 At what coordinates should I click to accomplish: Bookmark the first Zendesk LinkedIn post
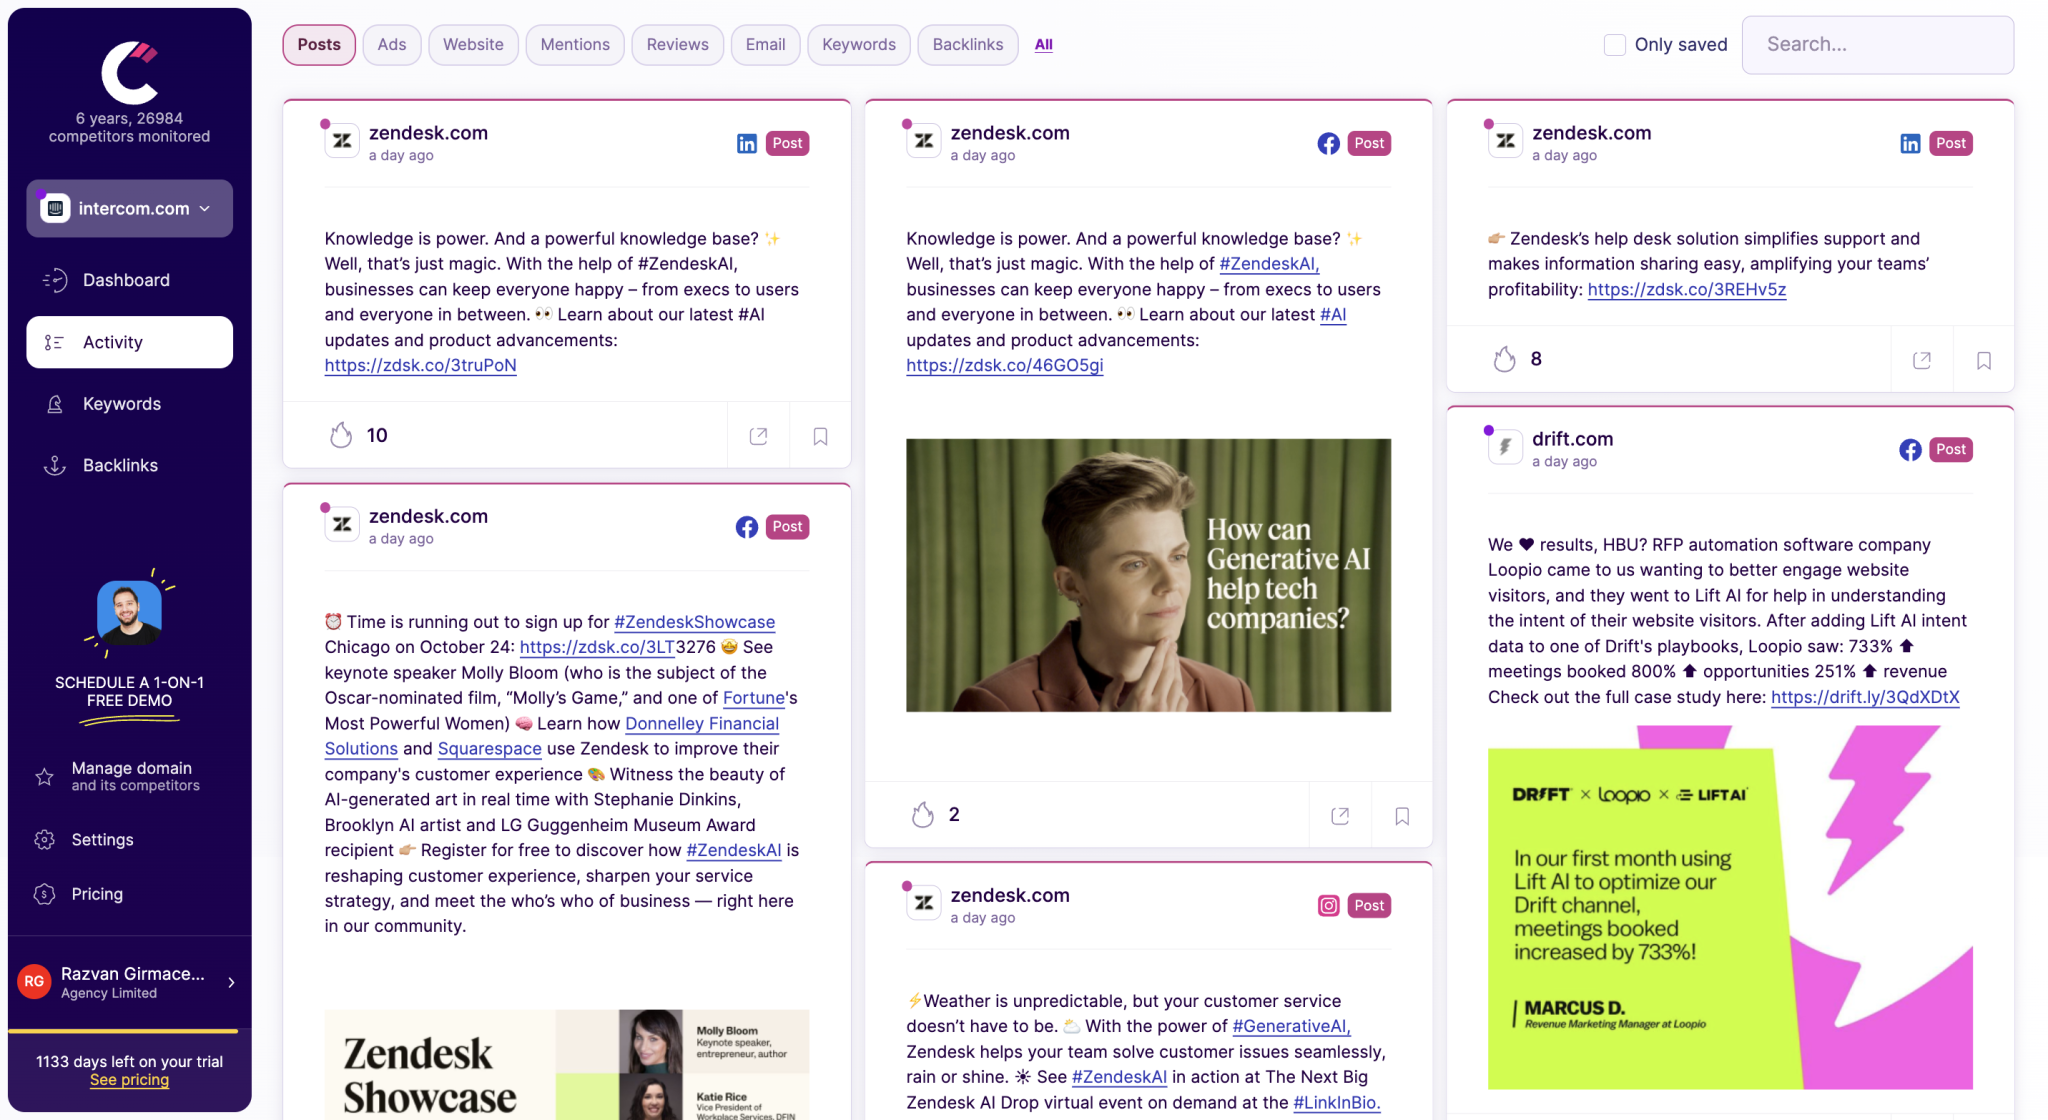[x=820, y=436]
